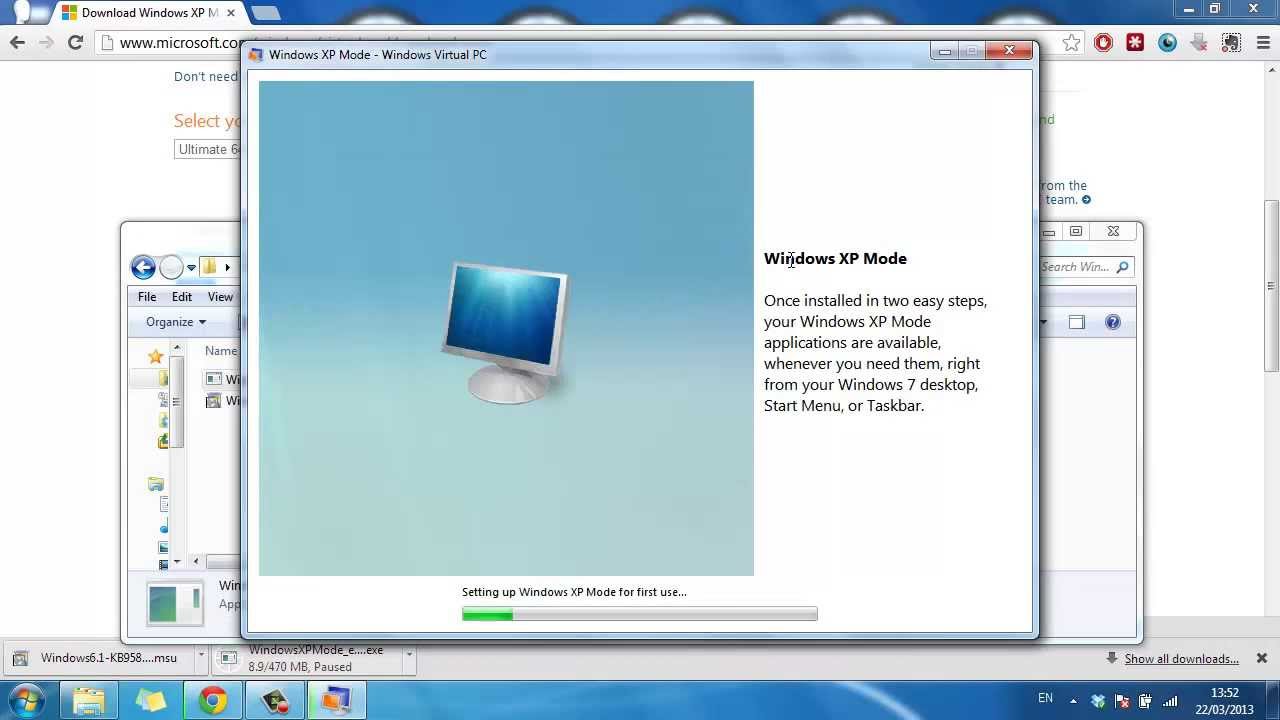
Task: Click the folder icon in Explorer address bar
Action: 209,266
